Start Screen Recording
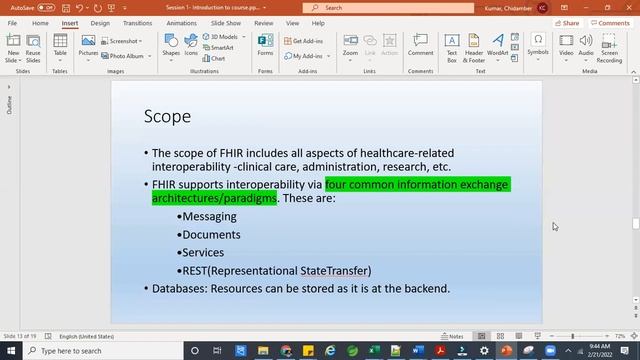 click(x=609, y=49)
